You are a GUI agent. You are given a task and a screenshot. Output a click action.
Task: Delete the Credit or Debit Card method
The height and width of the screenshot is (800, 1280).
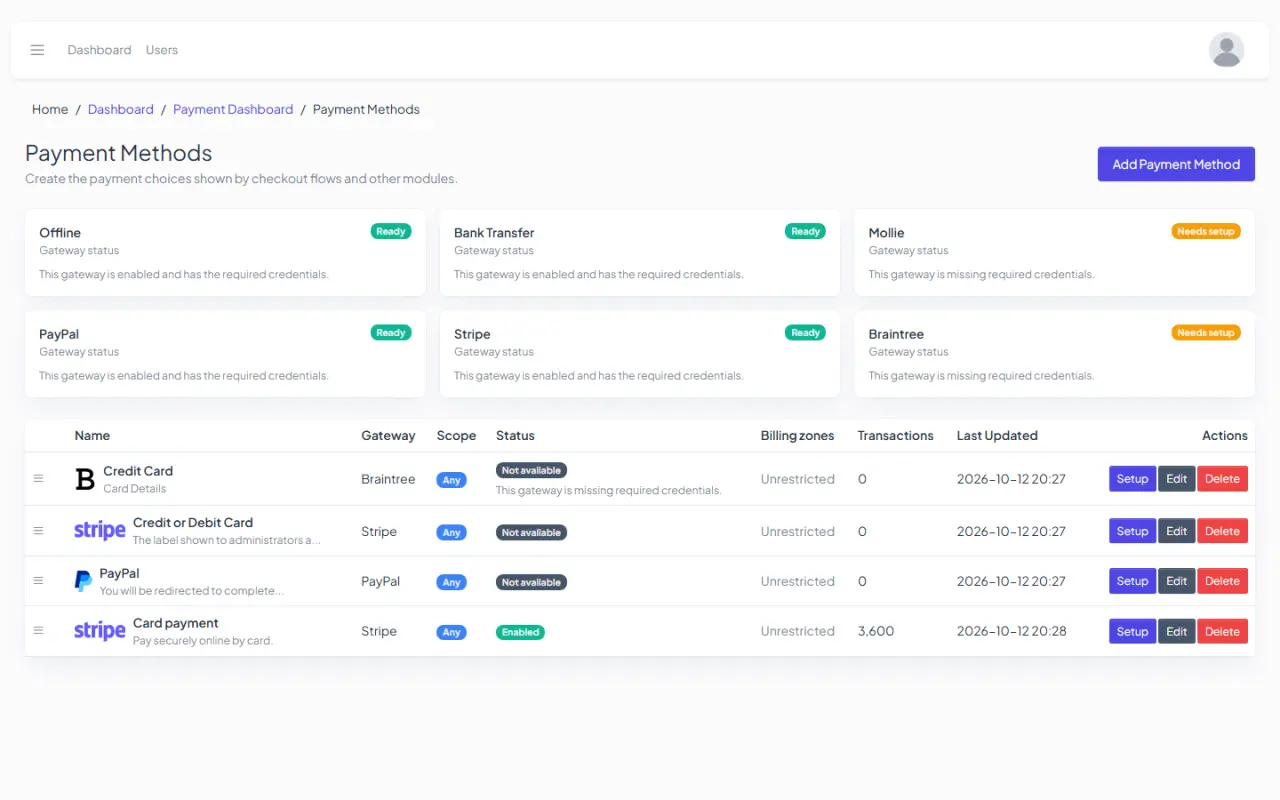pos(1222,531)
